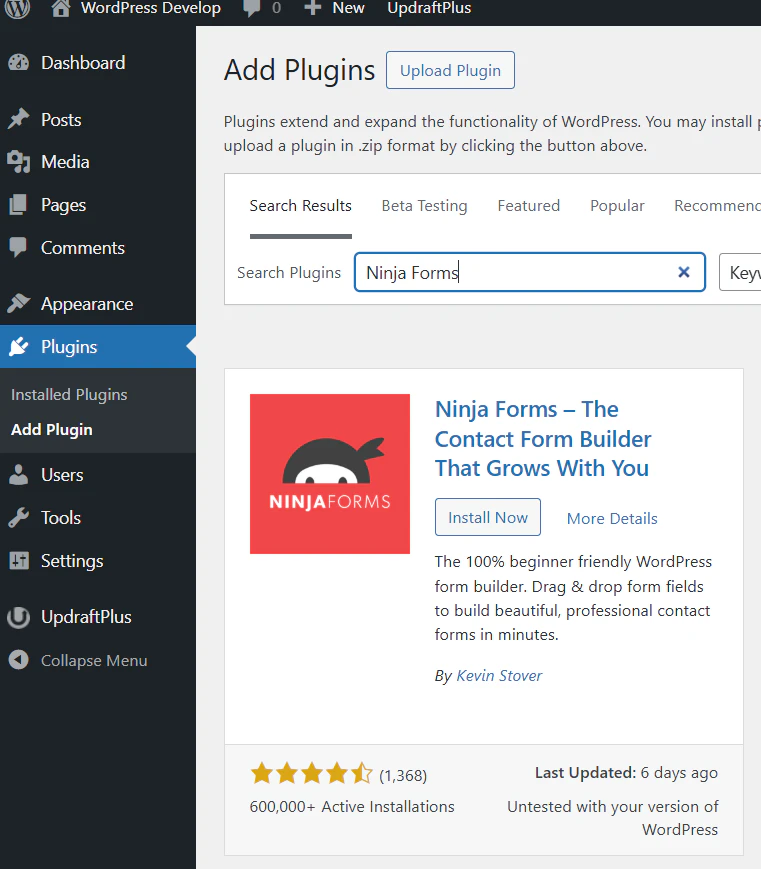The width and height of the screenshot is (761, 869).
Task: Go to Dashboard menu item
Action: click(83, 63)
